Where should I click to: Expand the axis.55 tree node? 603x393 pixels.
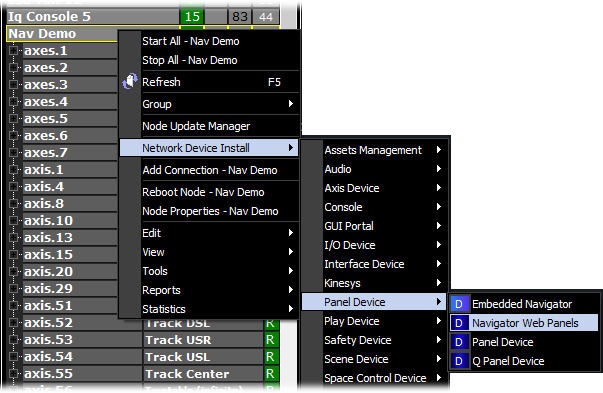13,373
